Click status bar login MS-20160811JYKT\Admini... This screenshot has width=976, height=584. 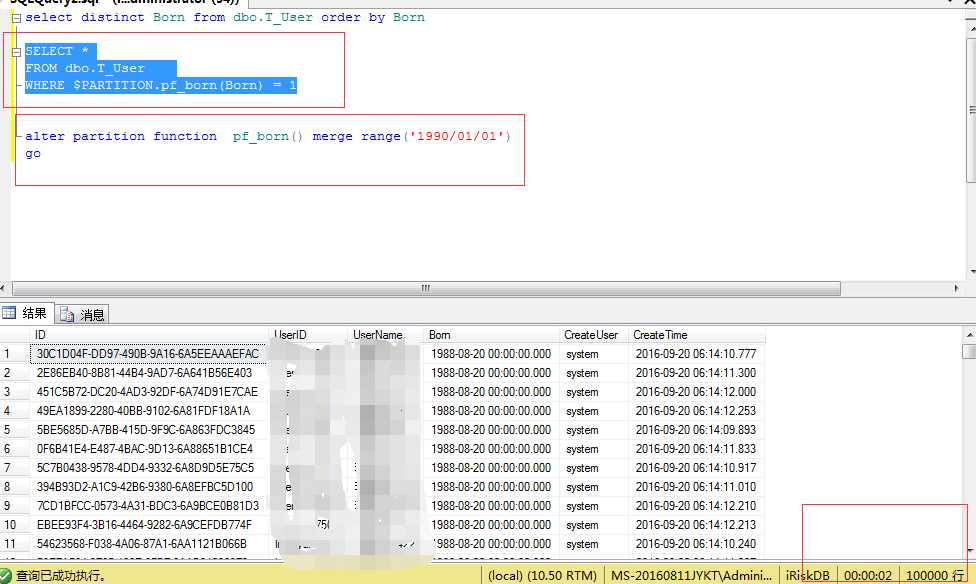(691, 575)
